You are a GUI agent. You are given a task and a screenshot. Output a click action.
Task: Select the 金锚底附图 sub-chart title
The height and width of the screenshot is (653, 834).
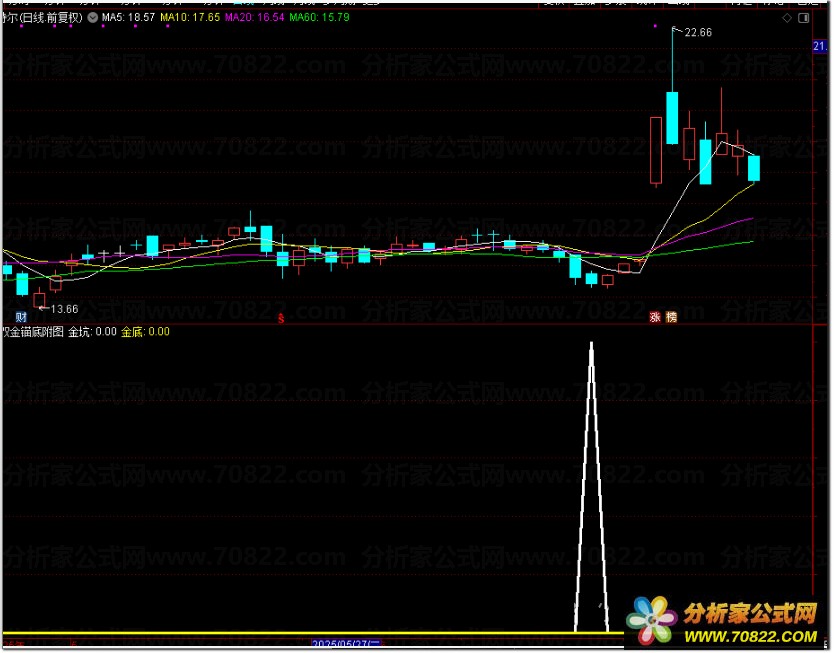[x=33, y=332]
